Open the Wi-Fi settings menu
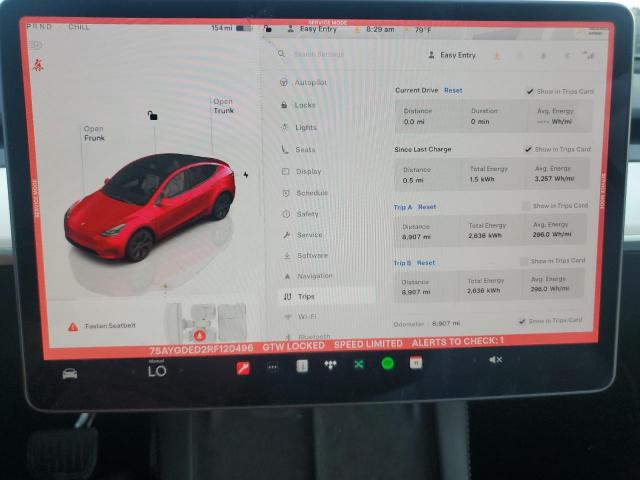 (301, 317)
